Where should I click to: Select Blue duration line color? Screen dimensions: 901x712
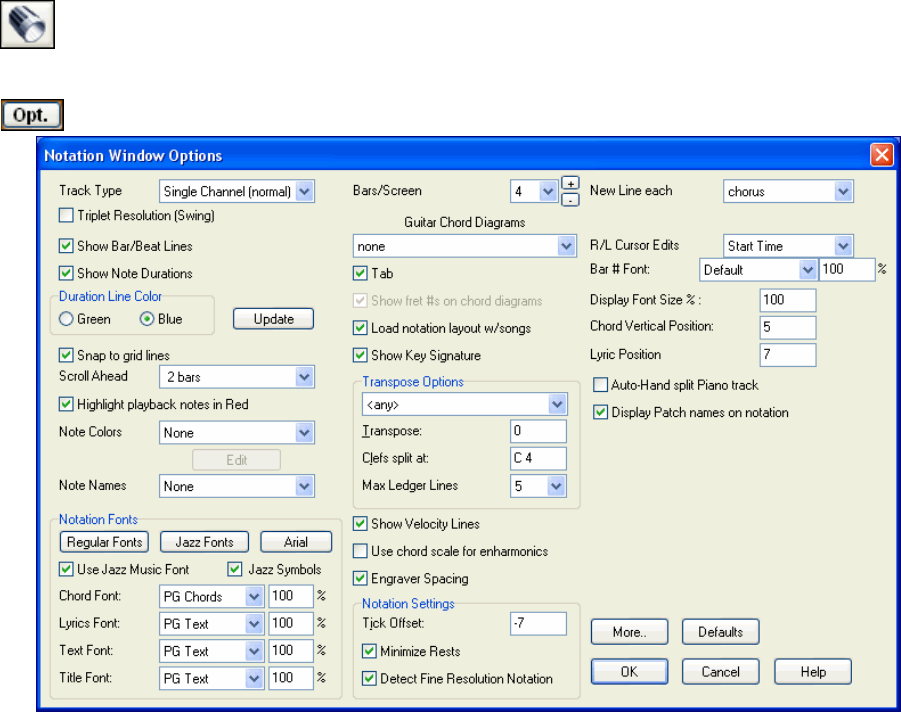[145, 319]
